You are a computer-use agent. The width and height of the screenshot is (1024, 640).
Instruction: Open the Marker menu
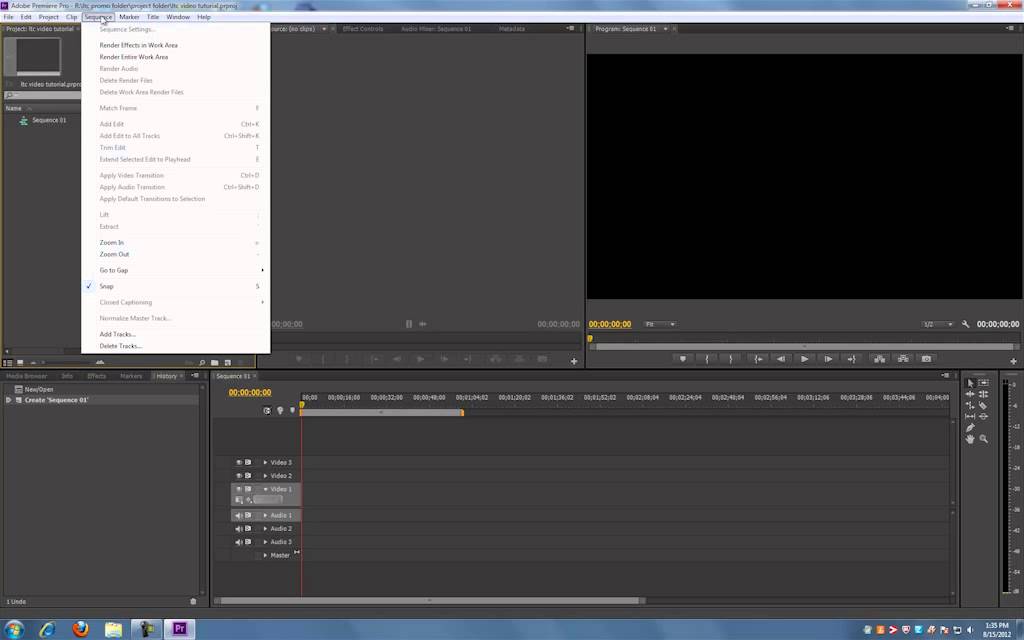tap(129, 17)
